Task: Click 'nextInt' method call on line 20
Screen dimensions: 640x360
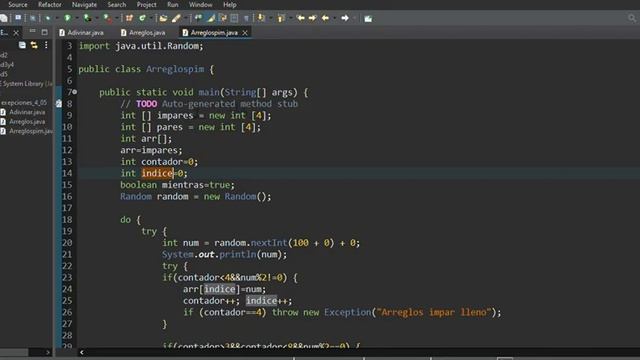Action: 269,243
